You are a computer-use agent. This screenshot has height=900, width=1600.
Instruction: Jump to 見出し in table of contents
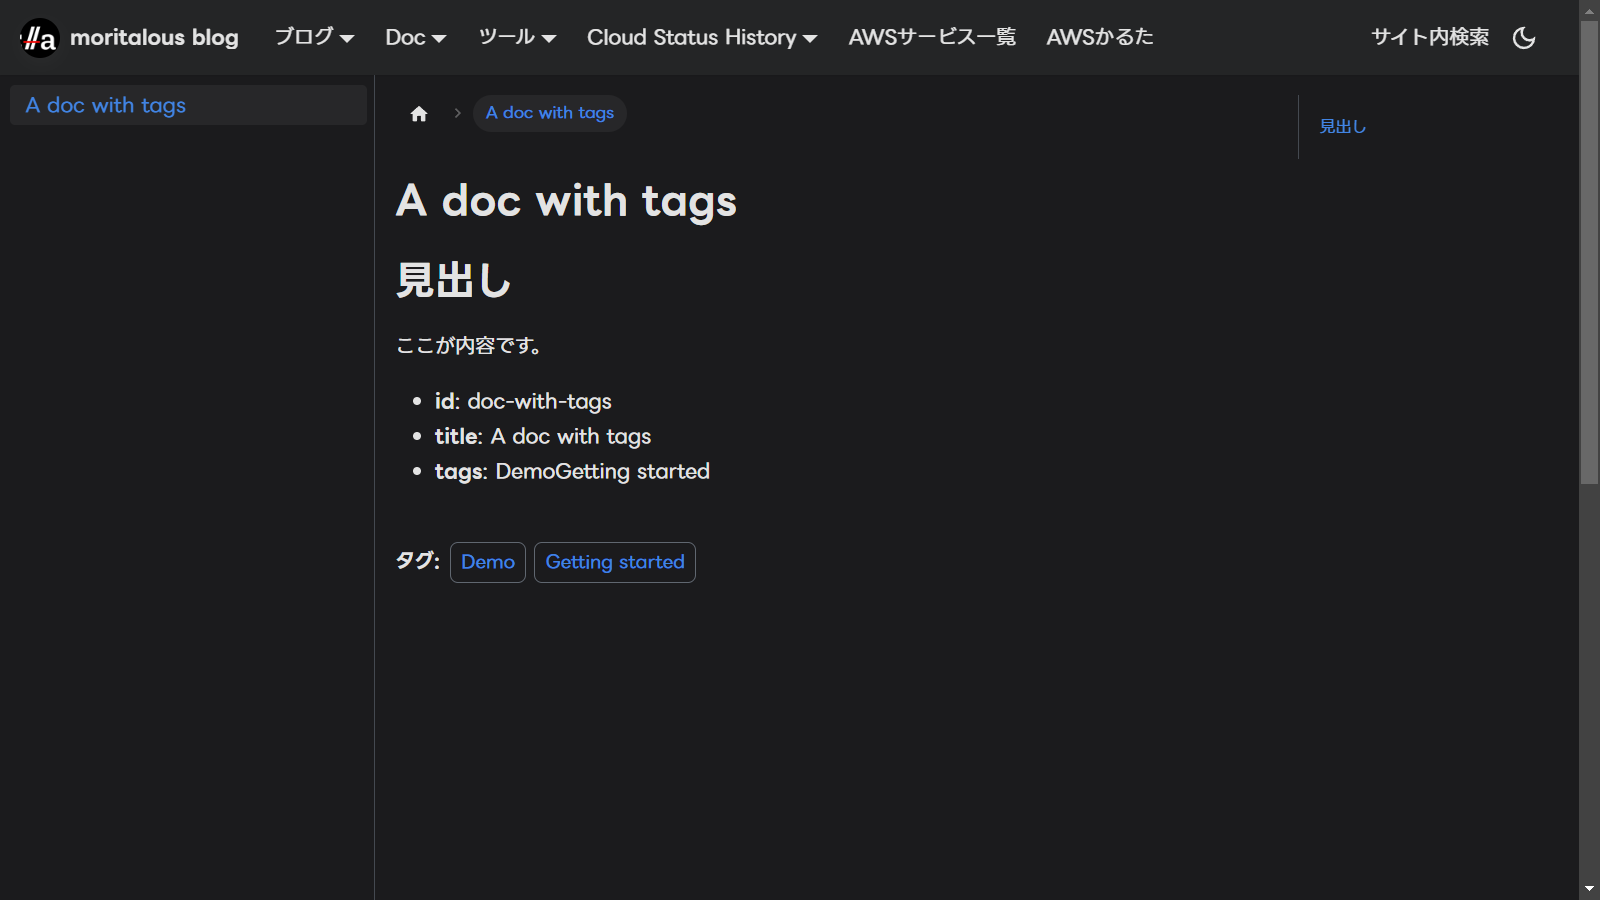point(1342,127)
